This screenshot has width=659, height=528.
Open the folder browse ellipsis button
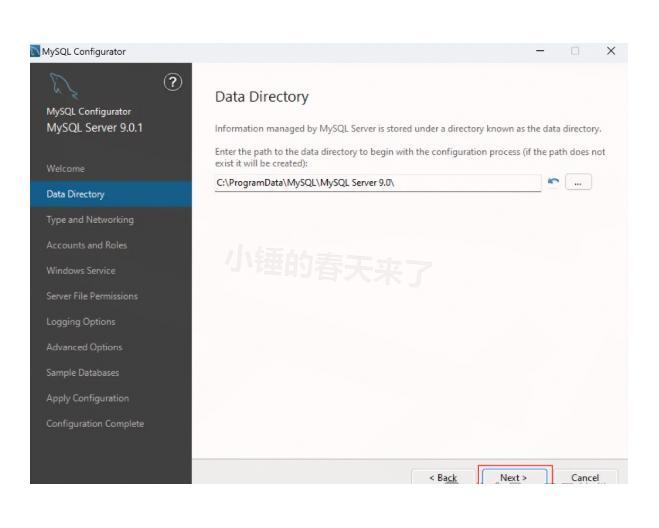(580, 184)
